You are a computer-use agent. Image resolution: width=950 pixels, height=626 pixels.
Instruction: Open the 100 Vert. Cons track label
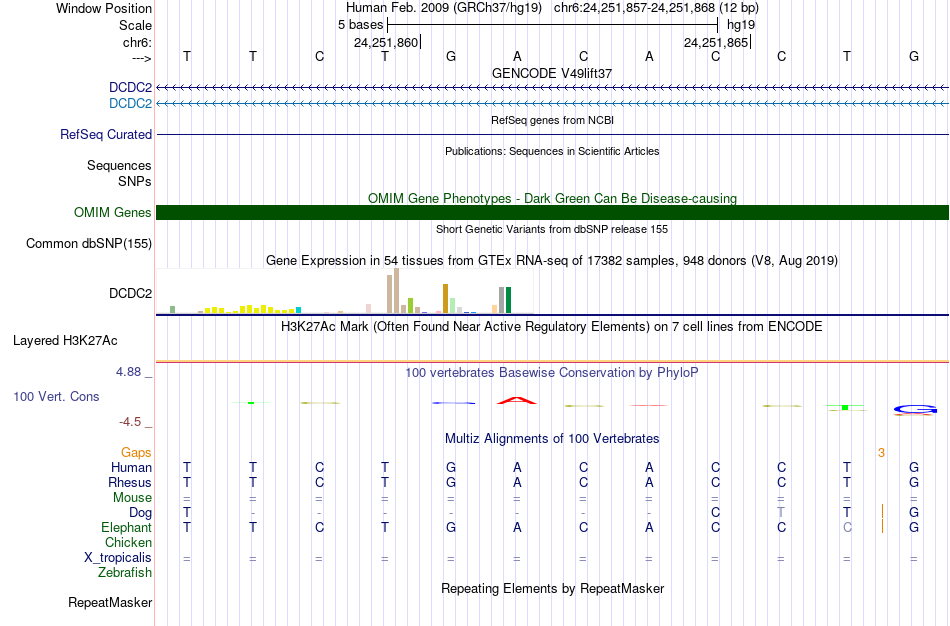pyautogui.click(x=56, y=396)
